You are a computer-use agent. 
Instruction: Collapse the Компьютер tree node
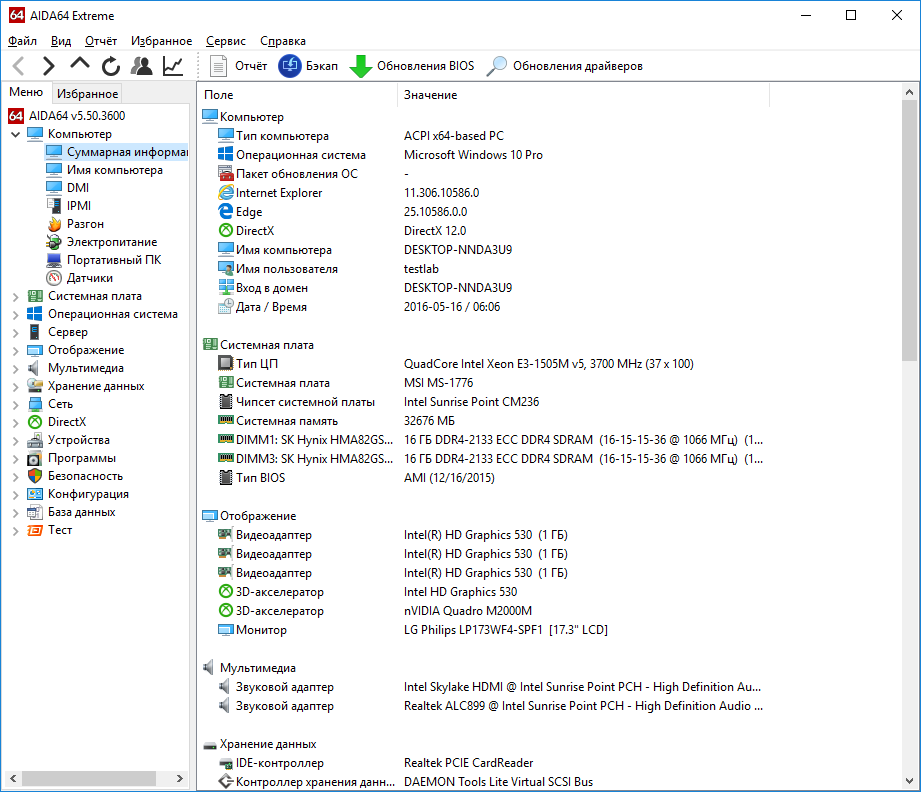(x=15, y=134)
